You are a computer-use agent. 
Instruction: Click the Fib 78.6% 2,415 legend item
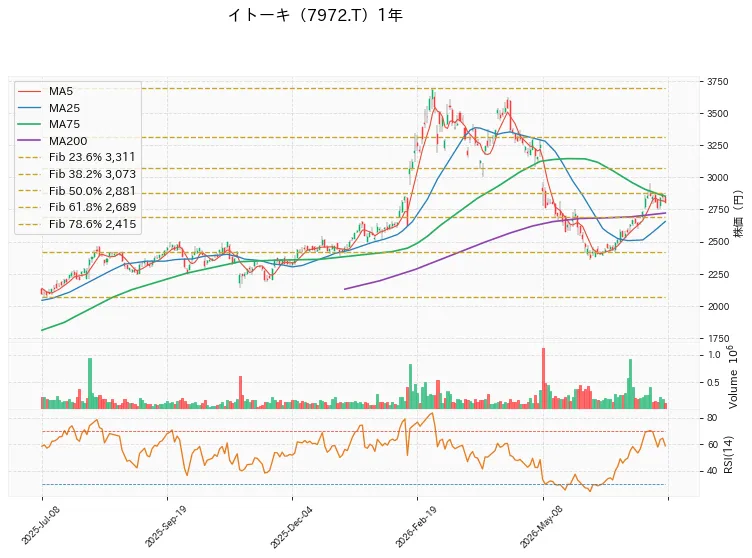point(77,224)
